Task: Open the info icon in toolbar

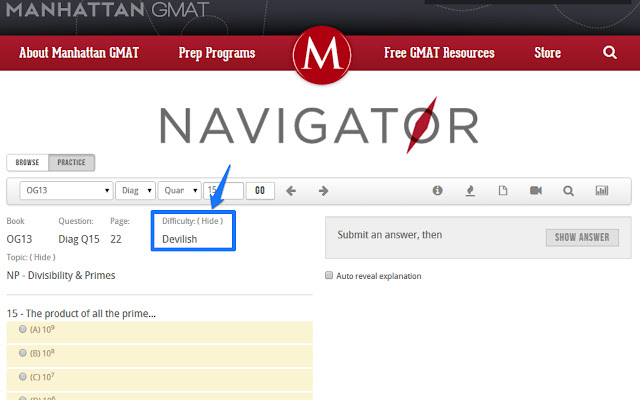Action: [438, 190]
